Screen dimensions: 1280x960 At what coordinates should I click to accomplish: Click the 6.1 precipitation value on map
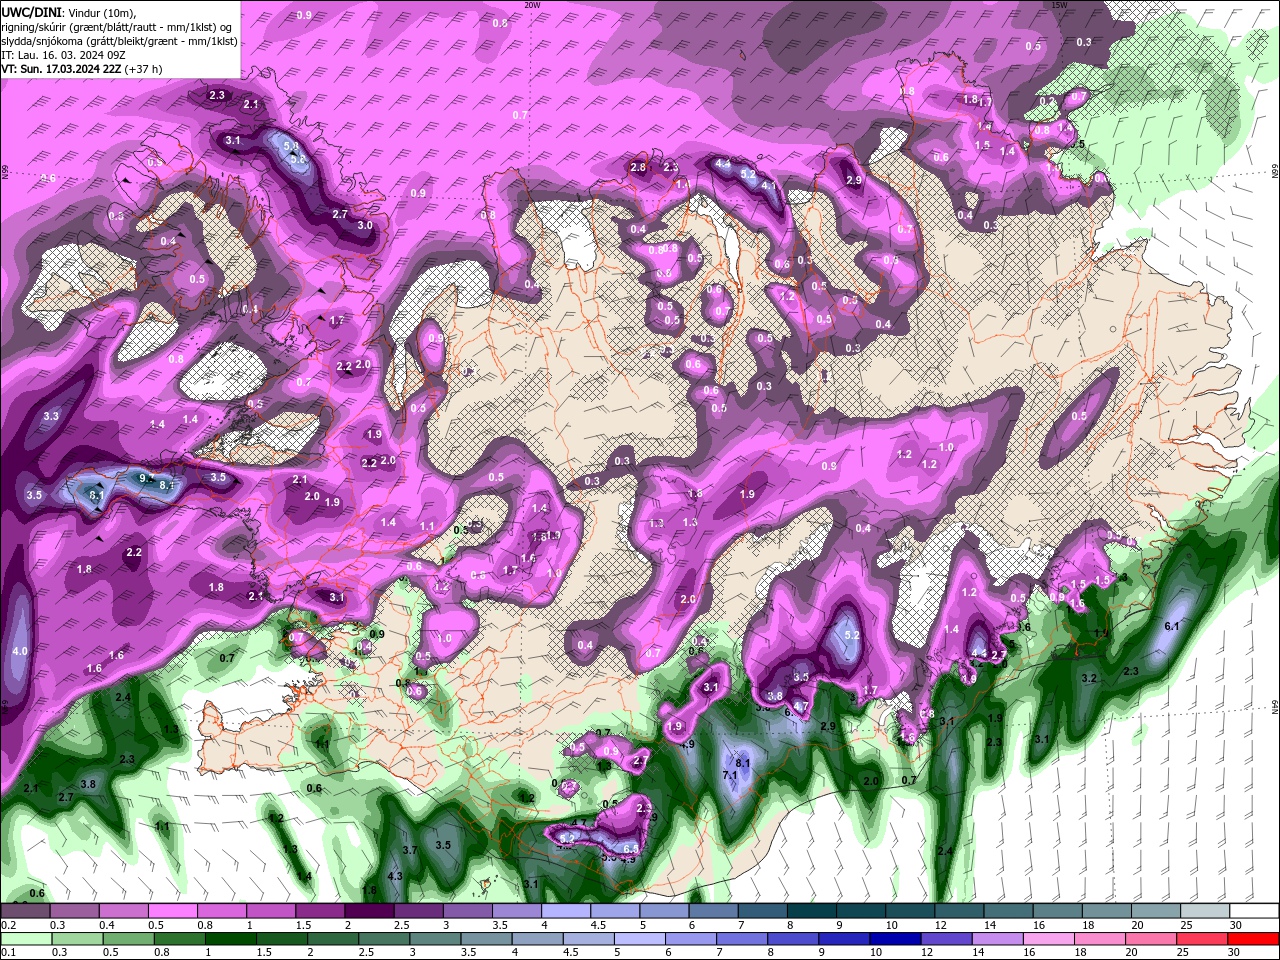pos(1173,626)
